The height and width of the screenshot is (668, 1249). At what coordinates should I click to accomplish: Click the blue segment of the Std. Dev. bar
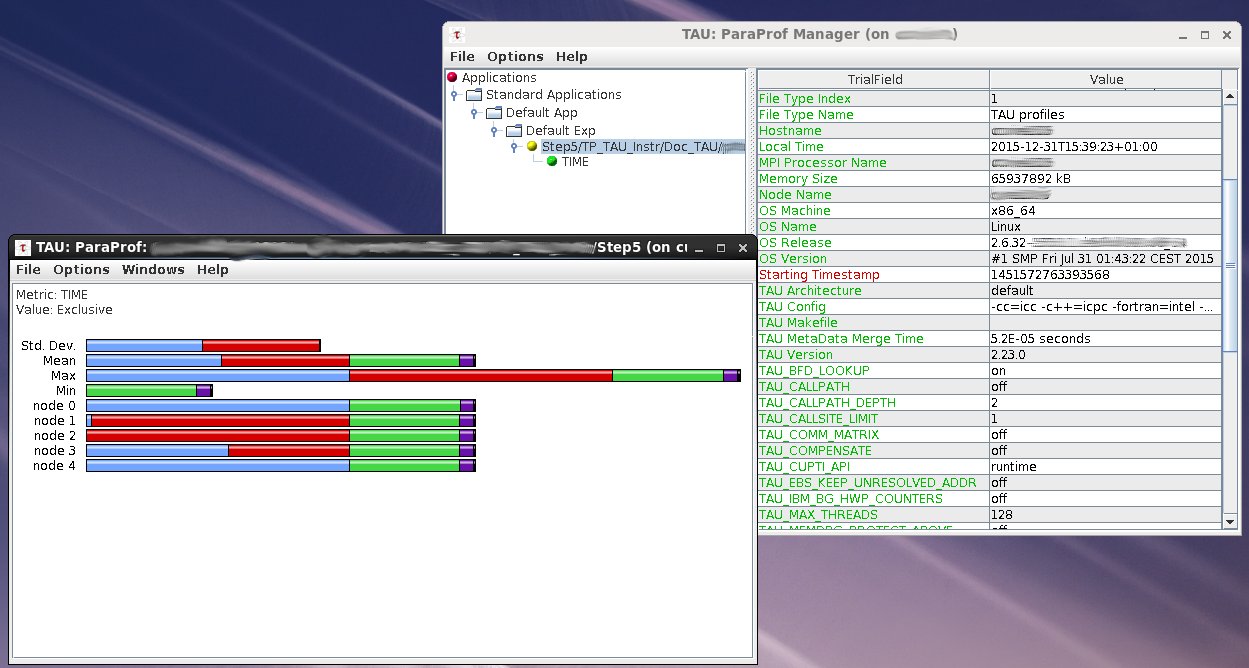pyautogui.click(x=145, y=345)
